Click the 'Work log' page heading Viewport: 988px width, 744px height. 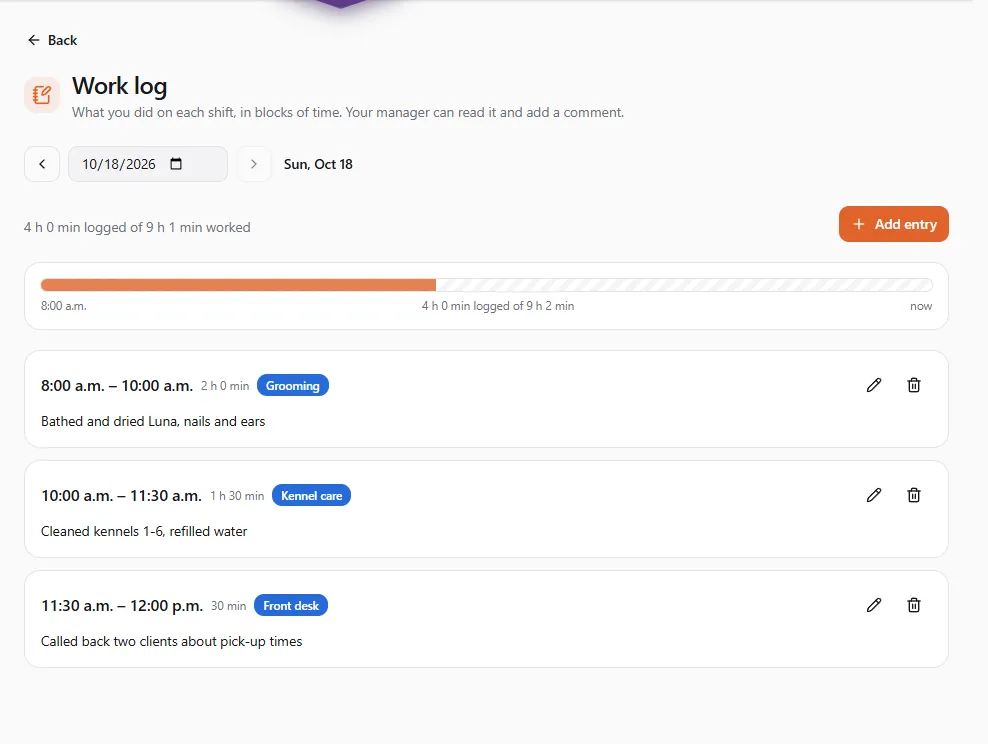click(x=120, y=86)
